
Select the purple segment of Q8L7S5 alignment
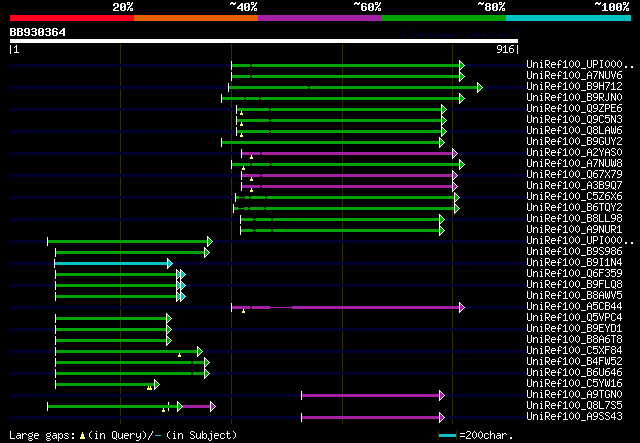tap(196, 407)
